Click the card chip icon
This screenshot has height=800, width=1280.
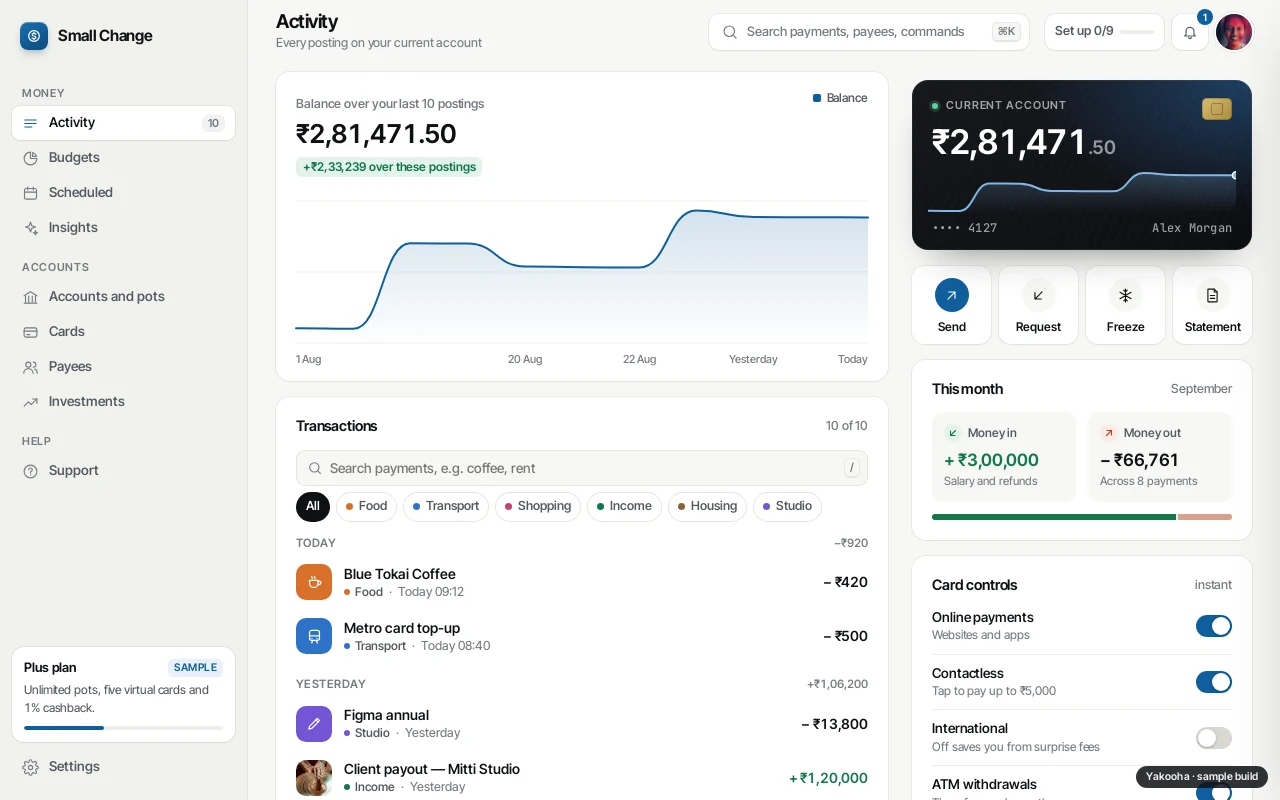pos(1217,109)
